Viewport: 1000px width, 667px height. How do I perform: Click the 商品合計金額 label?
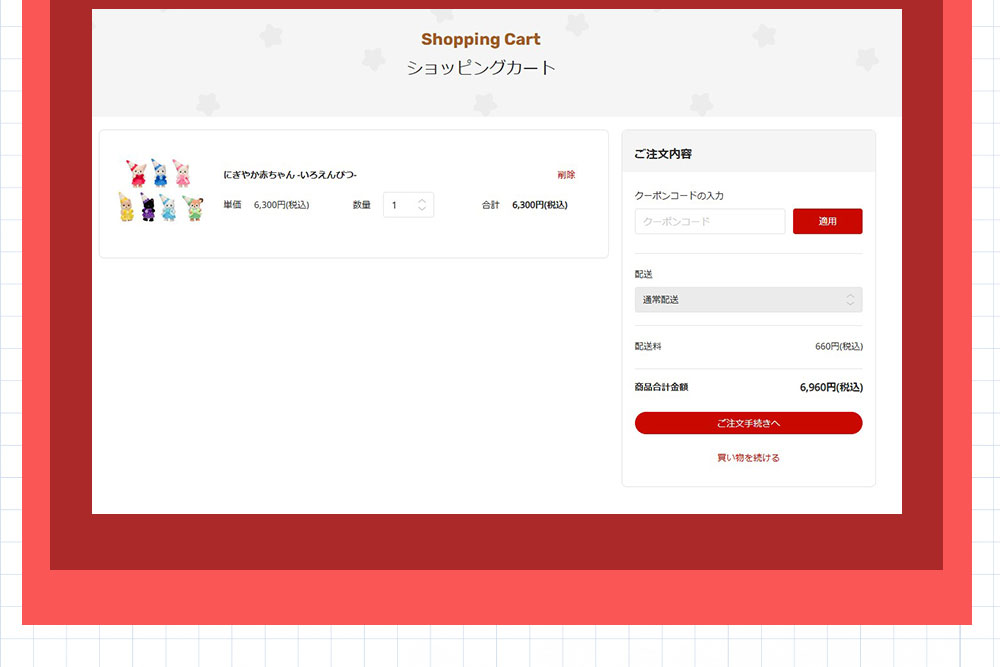pos(661,387)
